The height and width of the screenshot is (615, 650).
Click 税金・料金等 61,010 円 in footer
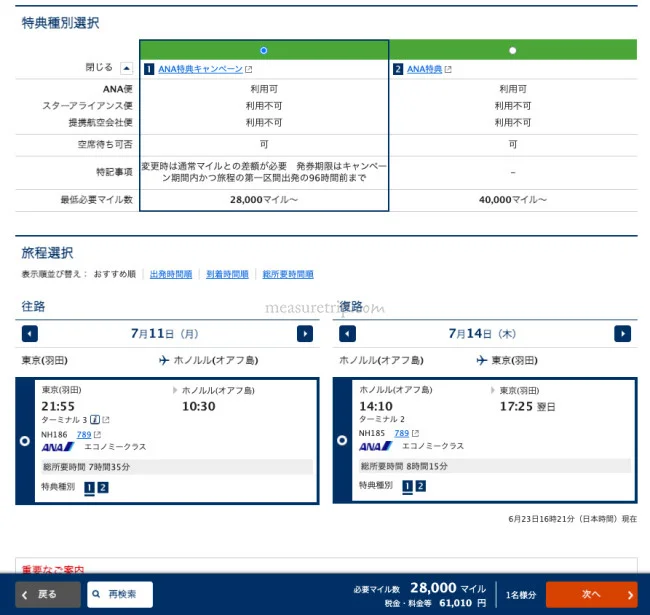click(x=435, y=603)
